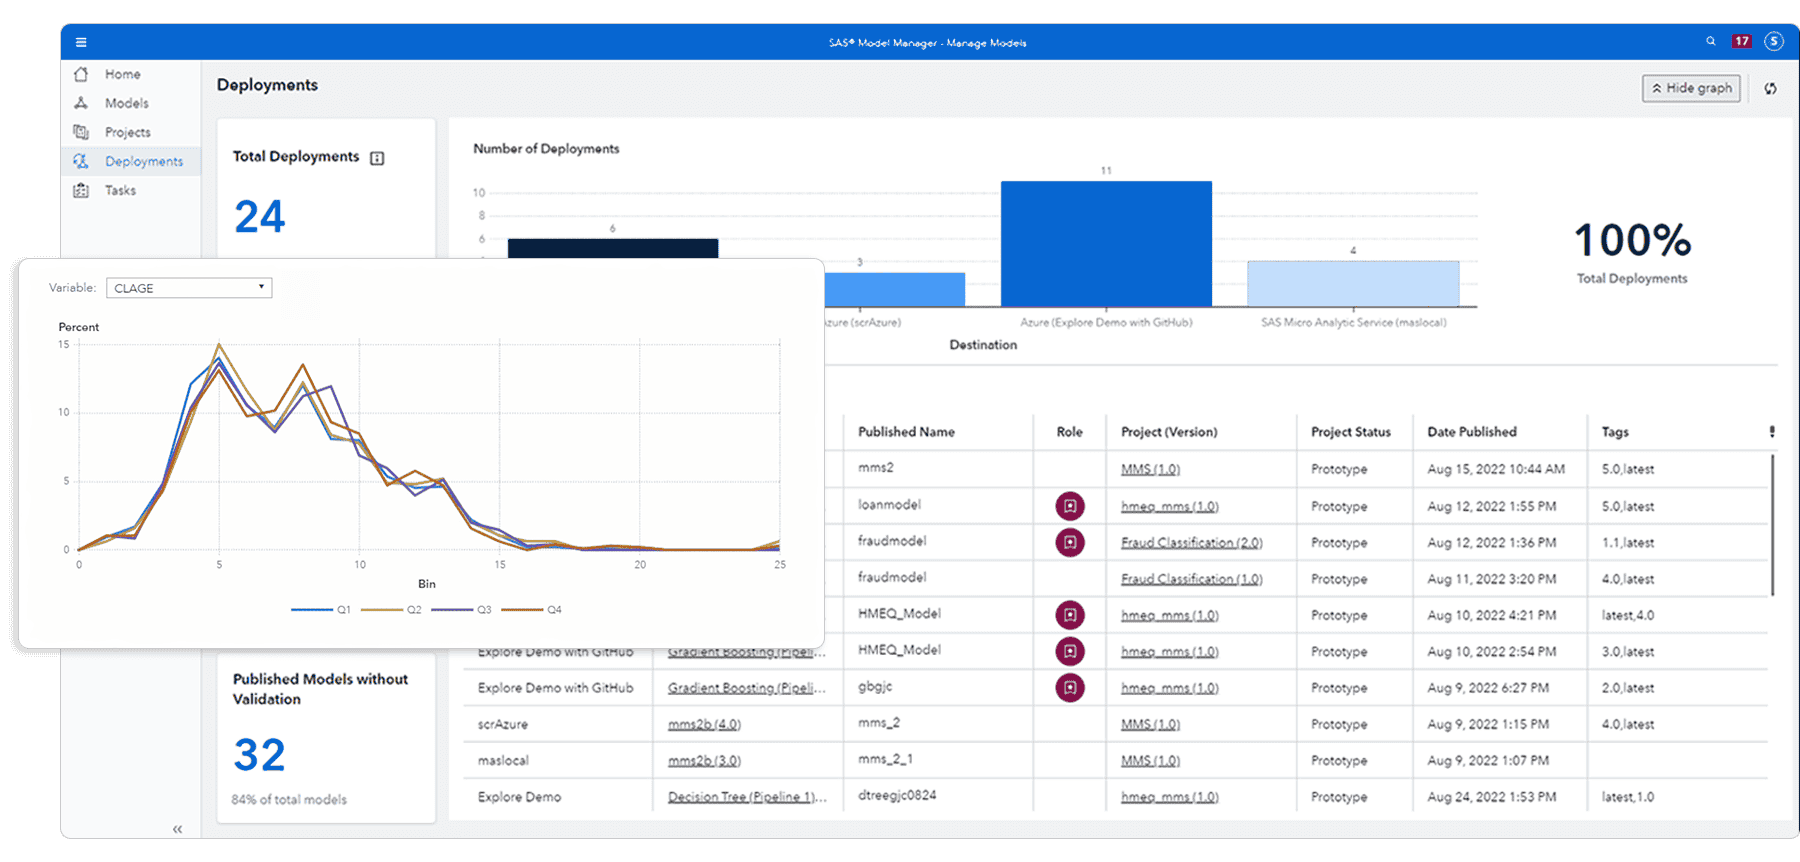Click the maslocal destination cell
This screenshot has width=1800, height=862.
[503, 760]
